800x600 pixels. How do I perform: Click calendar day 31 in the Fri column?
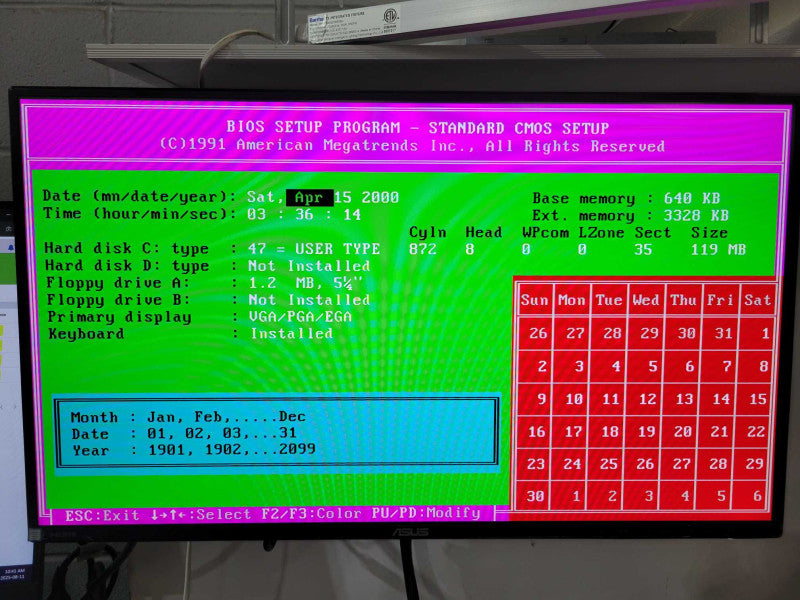(723, 334)
